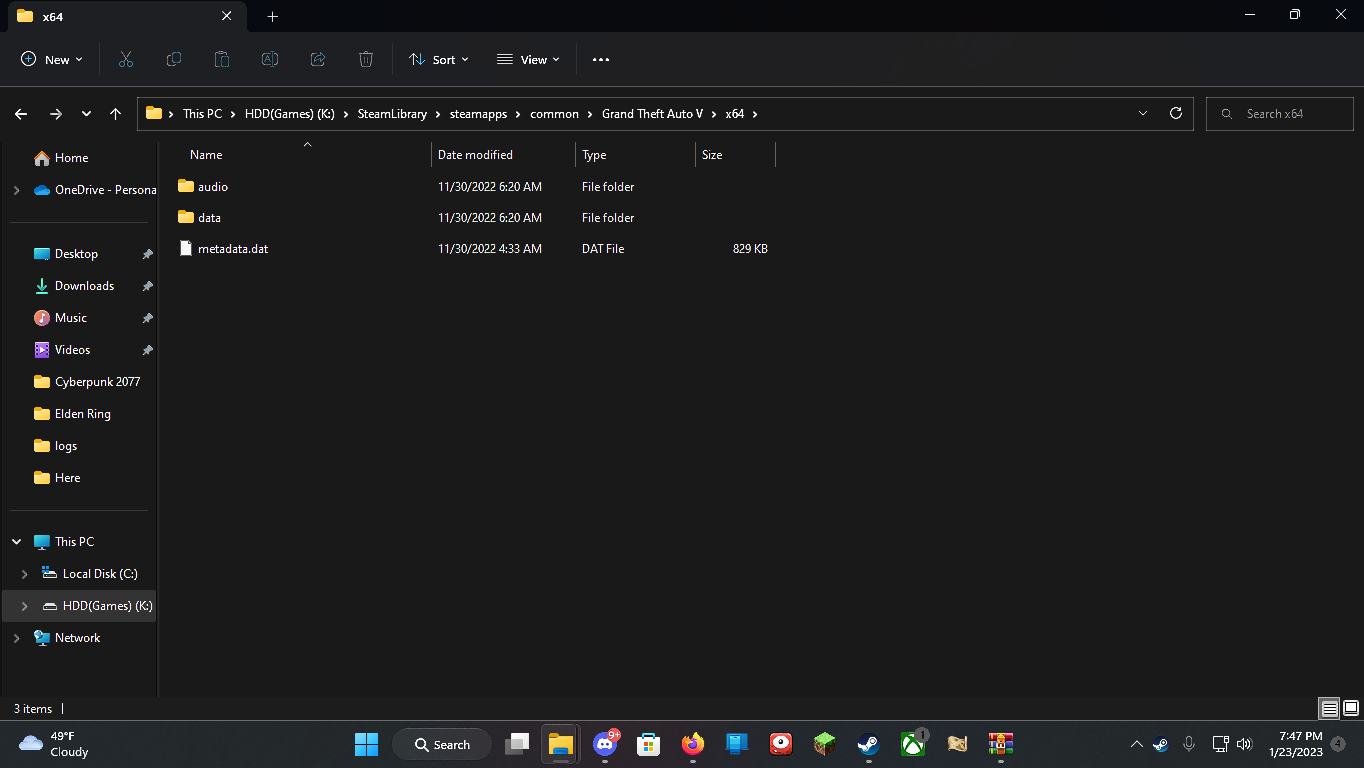This screenshot has height=768, width=1364.
Task: Launch Firefox from the taskbar
Action: coord(693,744)
